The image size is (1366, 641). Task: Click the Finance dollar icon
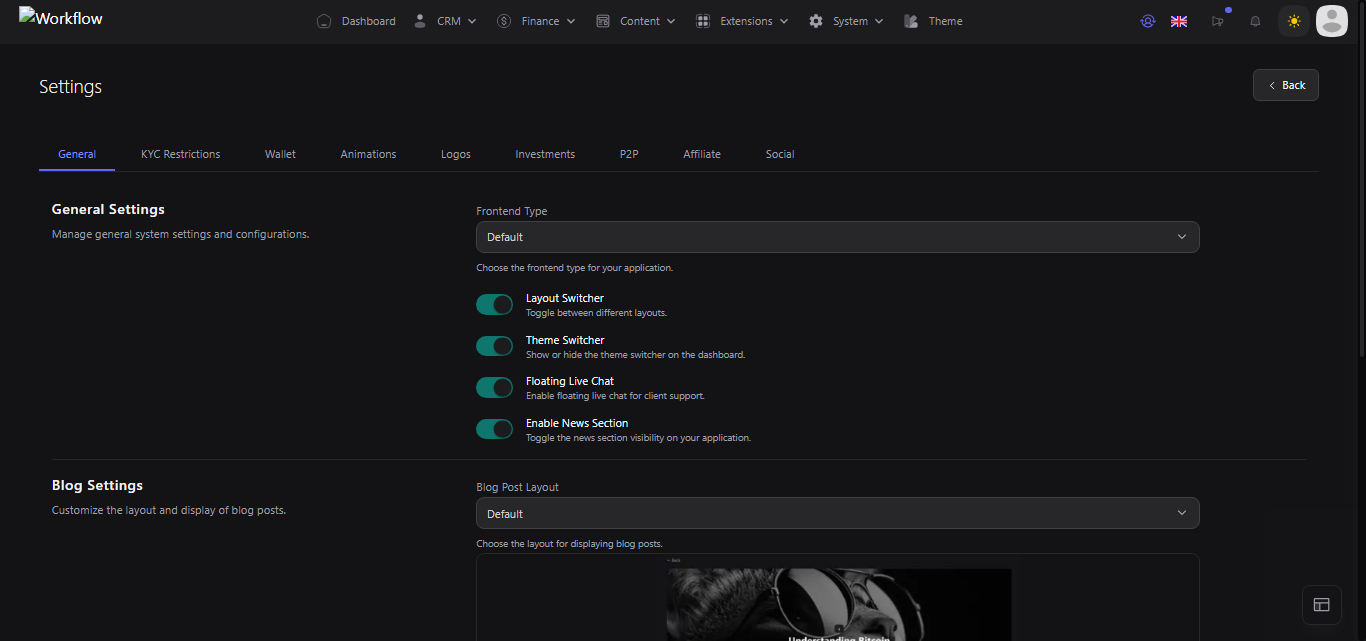coord(504,21)
